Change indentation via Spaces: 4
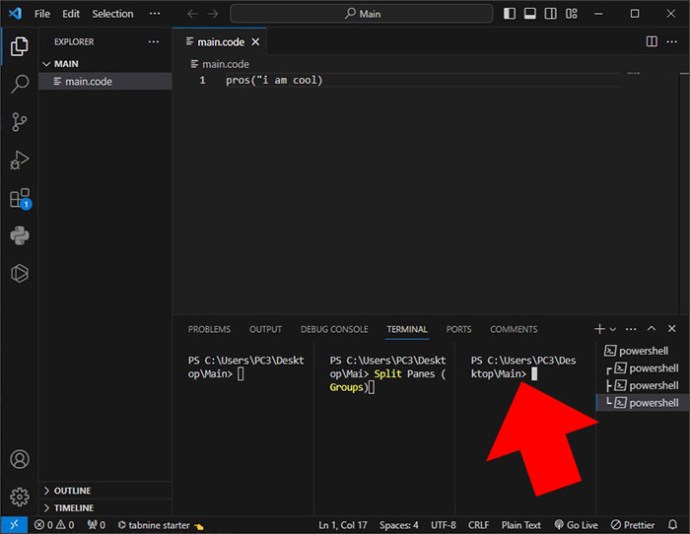The height and width of the screenshot is (534, 690). click(399, 525)
